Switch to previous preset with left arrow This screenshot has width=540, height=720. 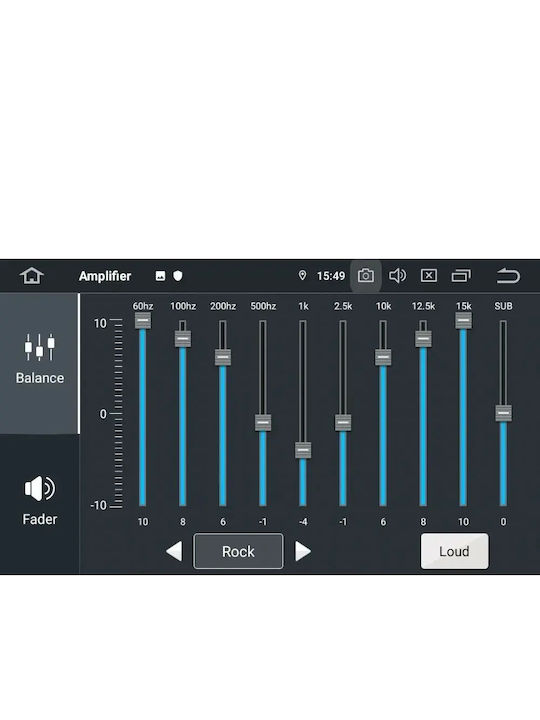tap(174, 551)
